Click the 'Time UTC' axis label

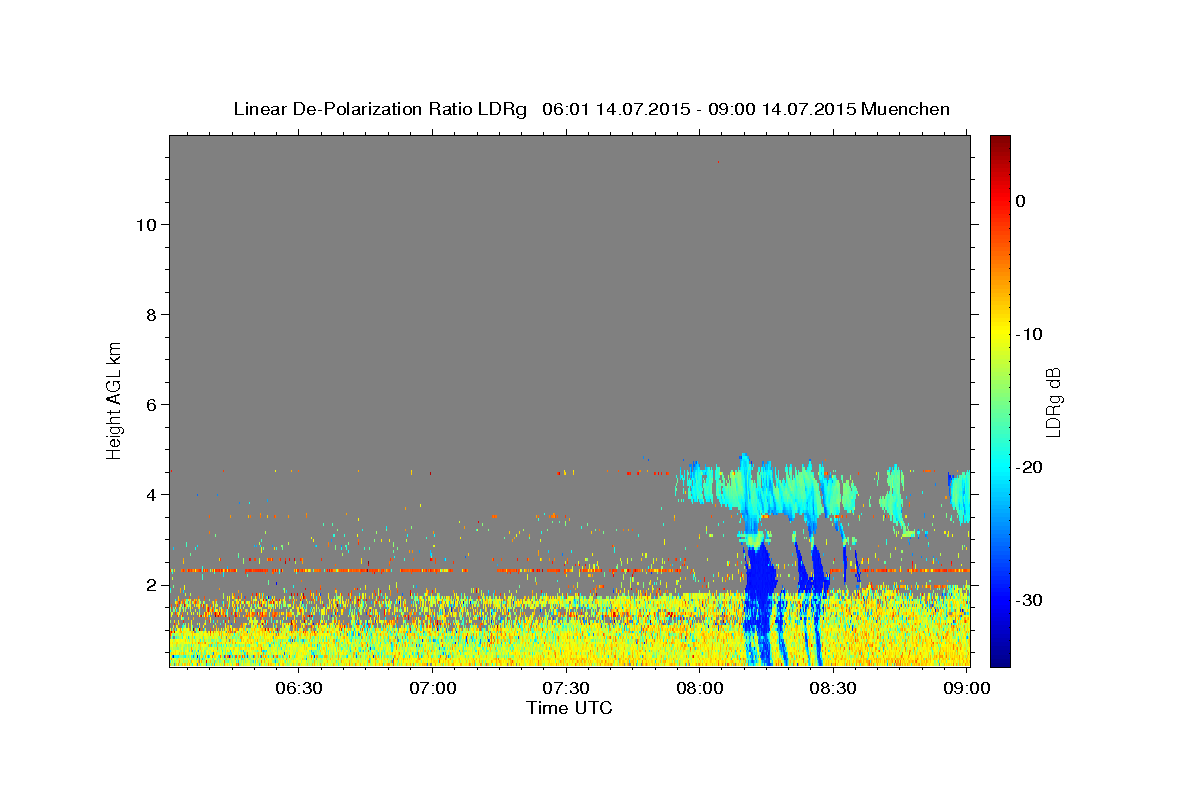tap(569, 708)
